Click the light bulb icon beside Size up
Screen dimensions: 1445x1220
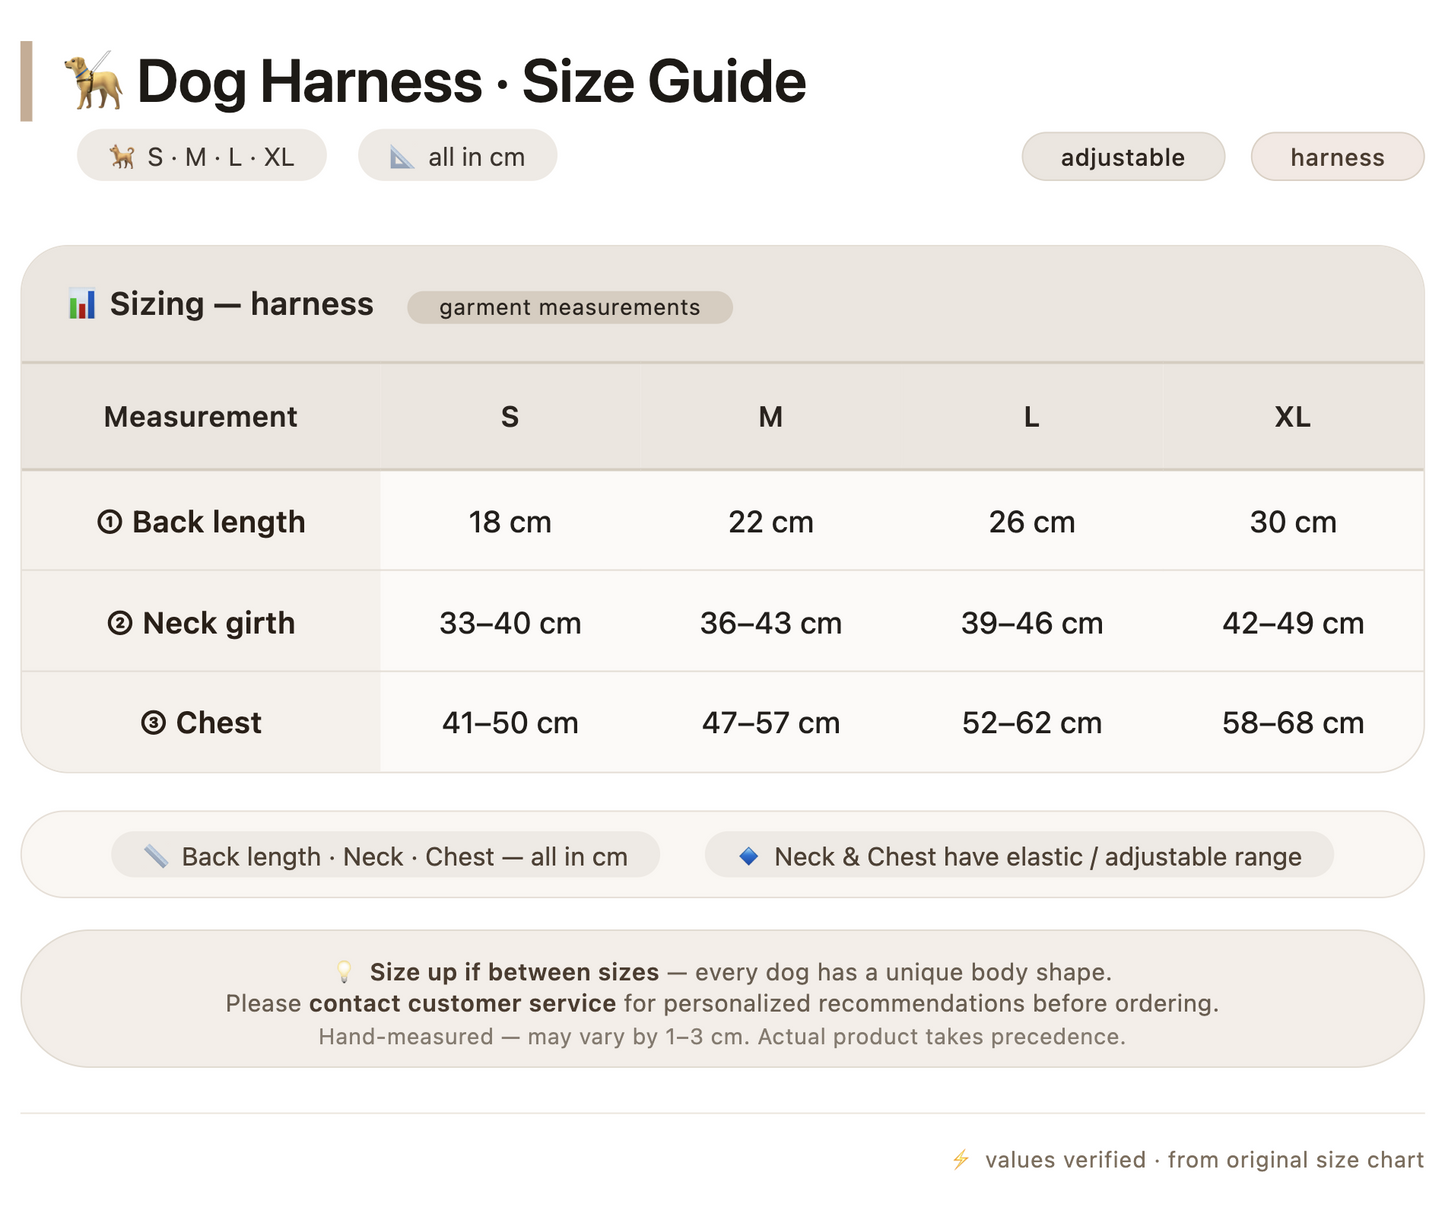[x=344, y=972]
